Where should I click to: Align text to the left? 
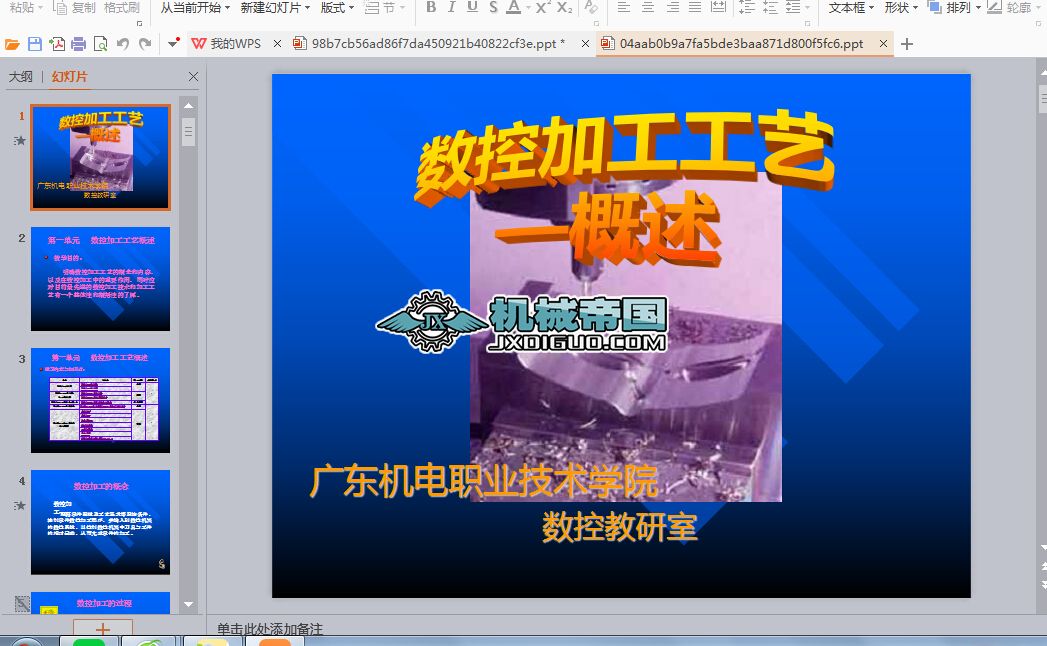[x=624, y=7]
